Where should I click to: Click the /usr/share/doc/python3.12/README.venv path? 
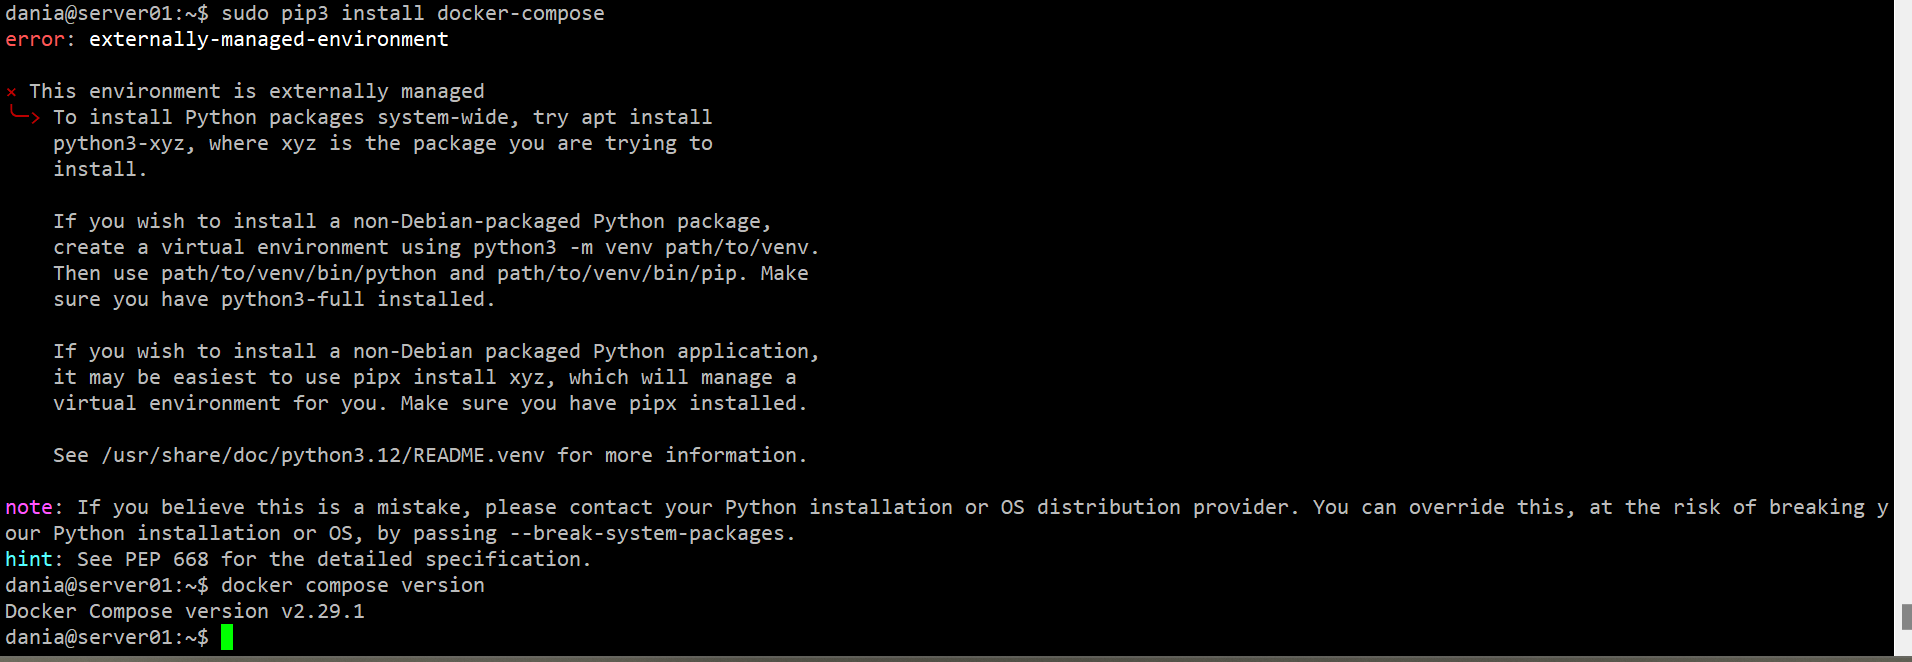[x=323, y=455]
